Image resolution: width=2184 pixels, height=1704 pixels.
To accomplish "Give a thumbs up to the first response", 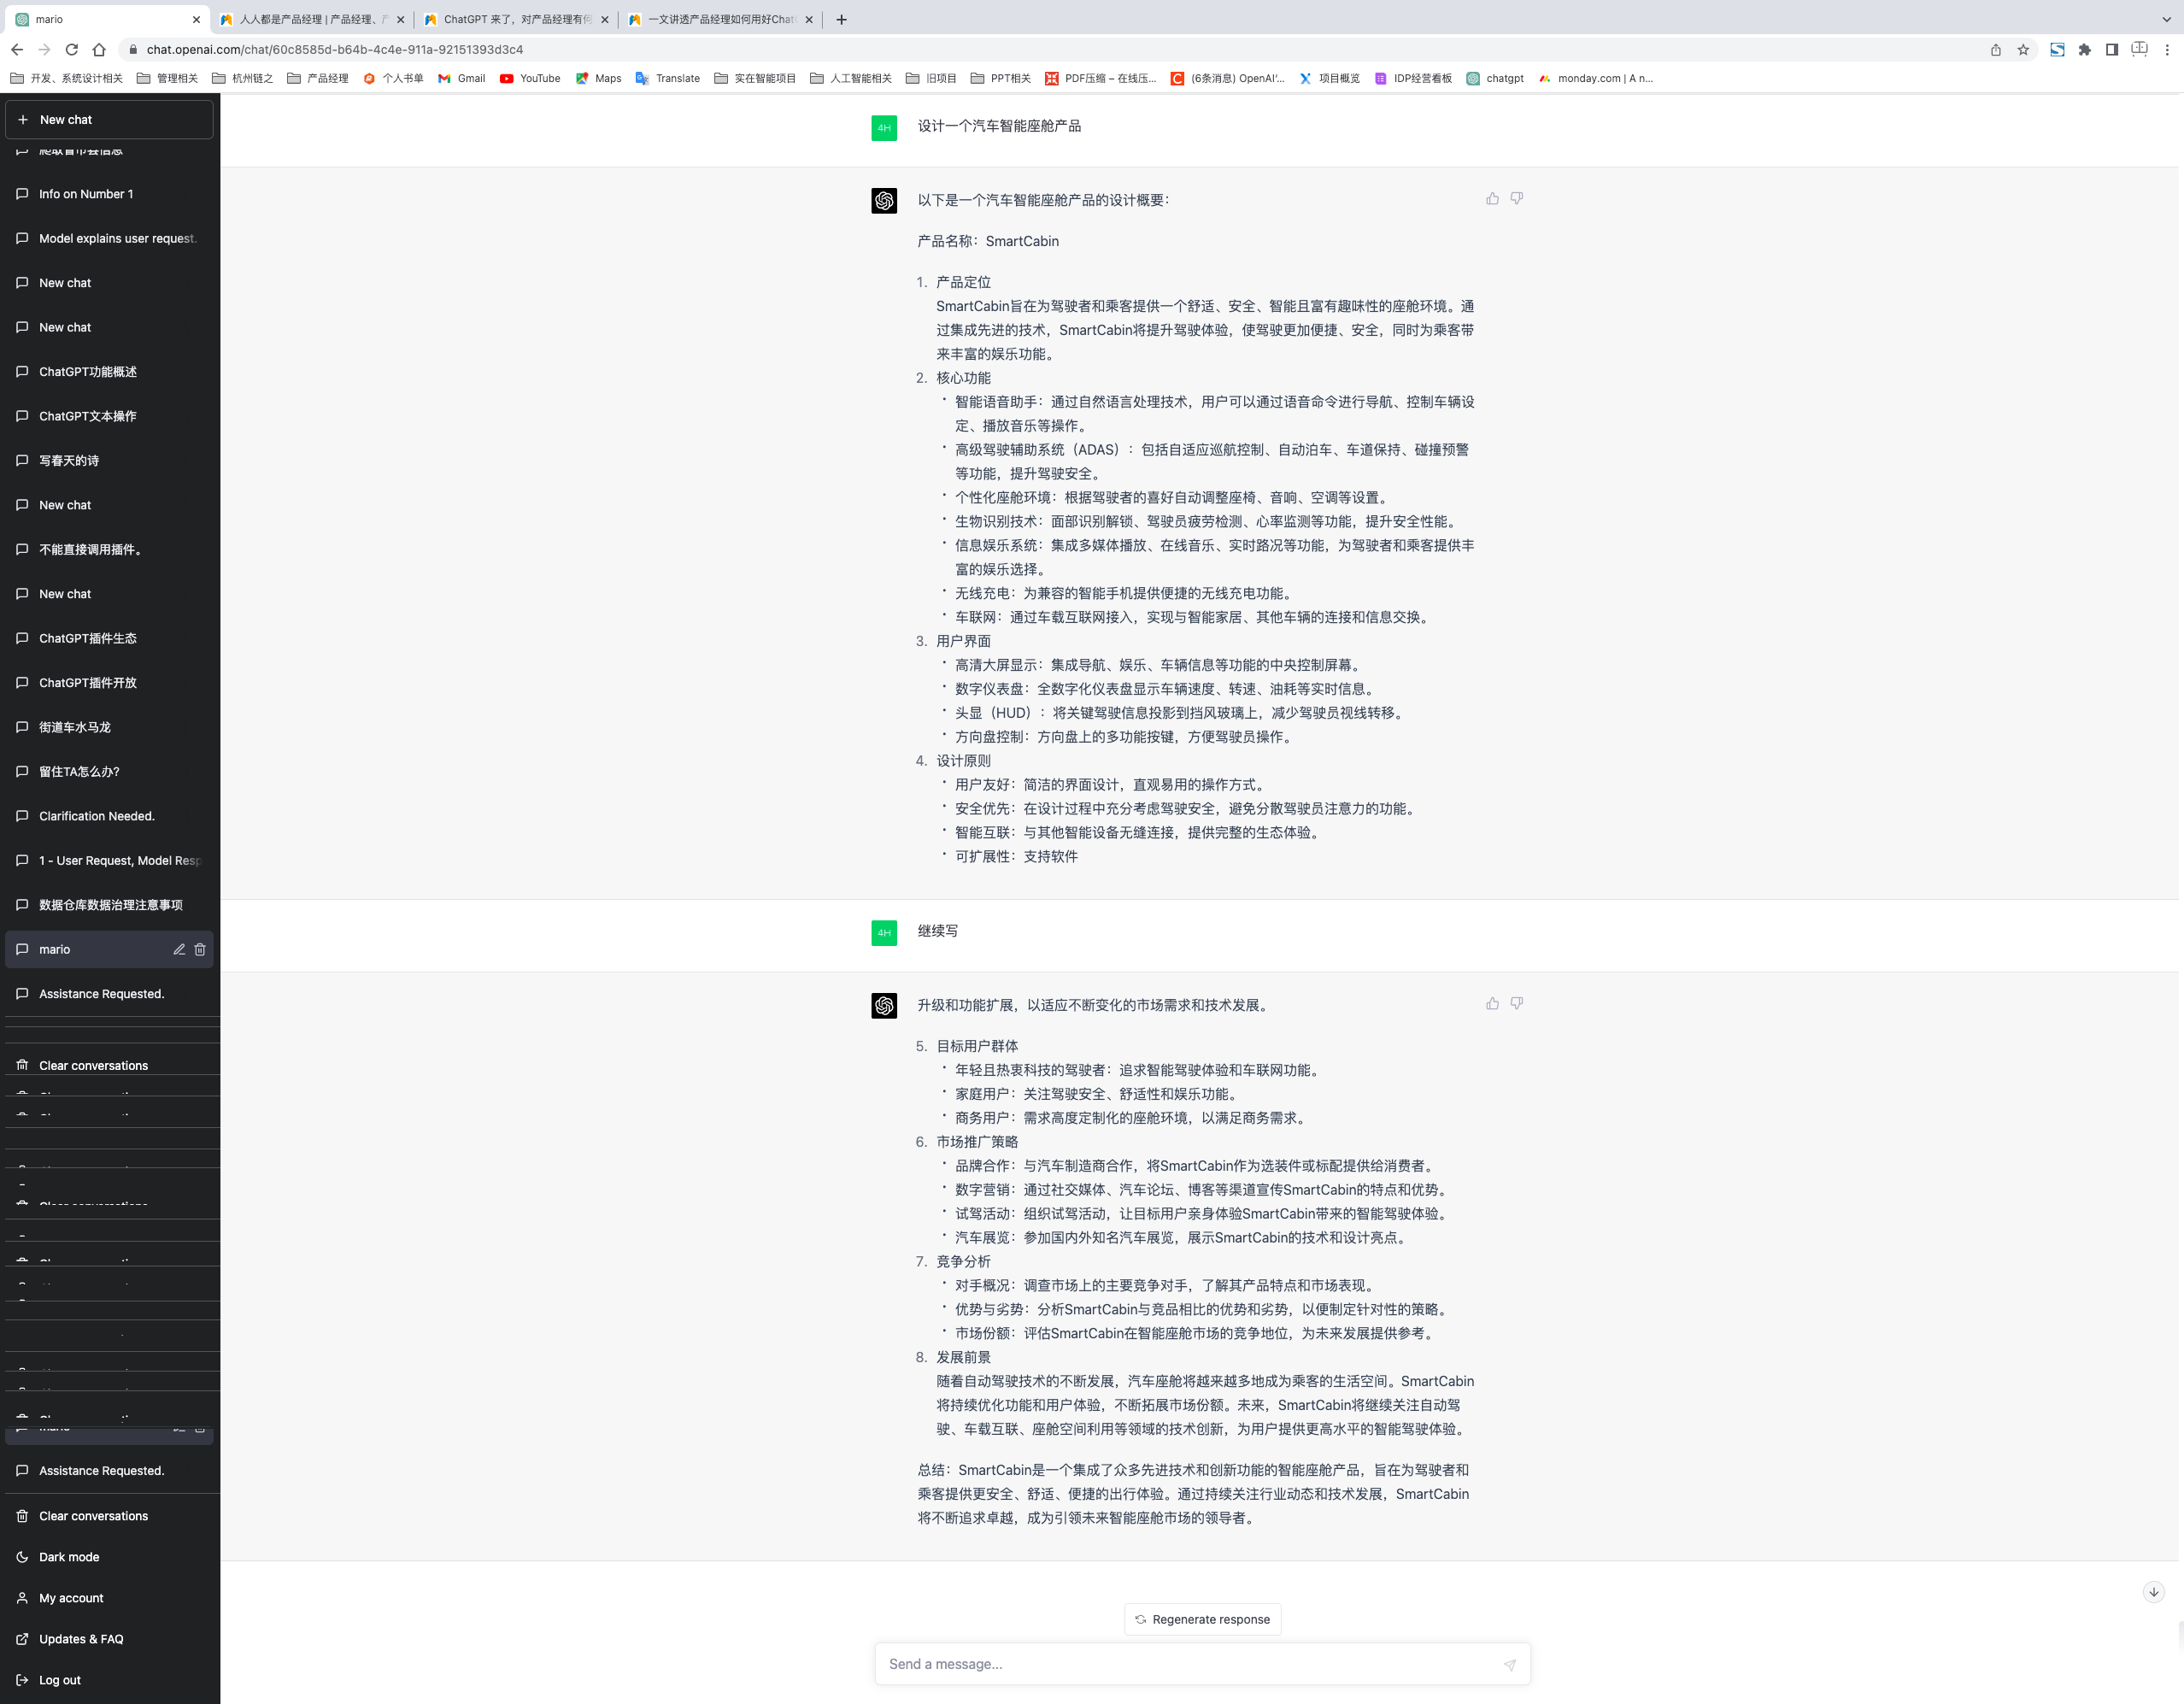I will 1492,199.
